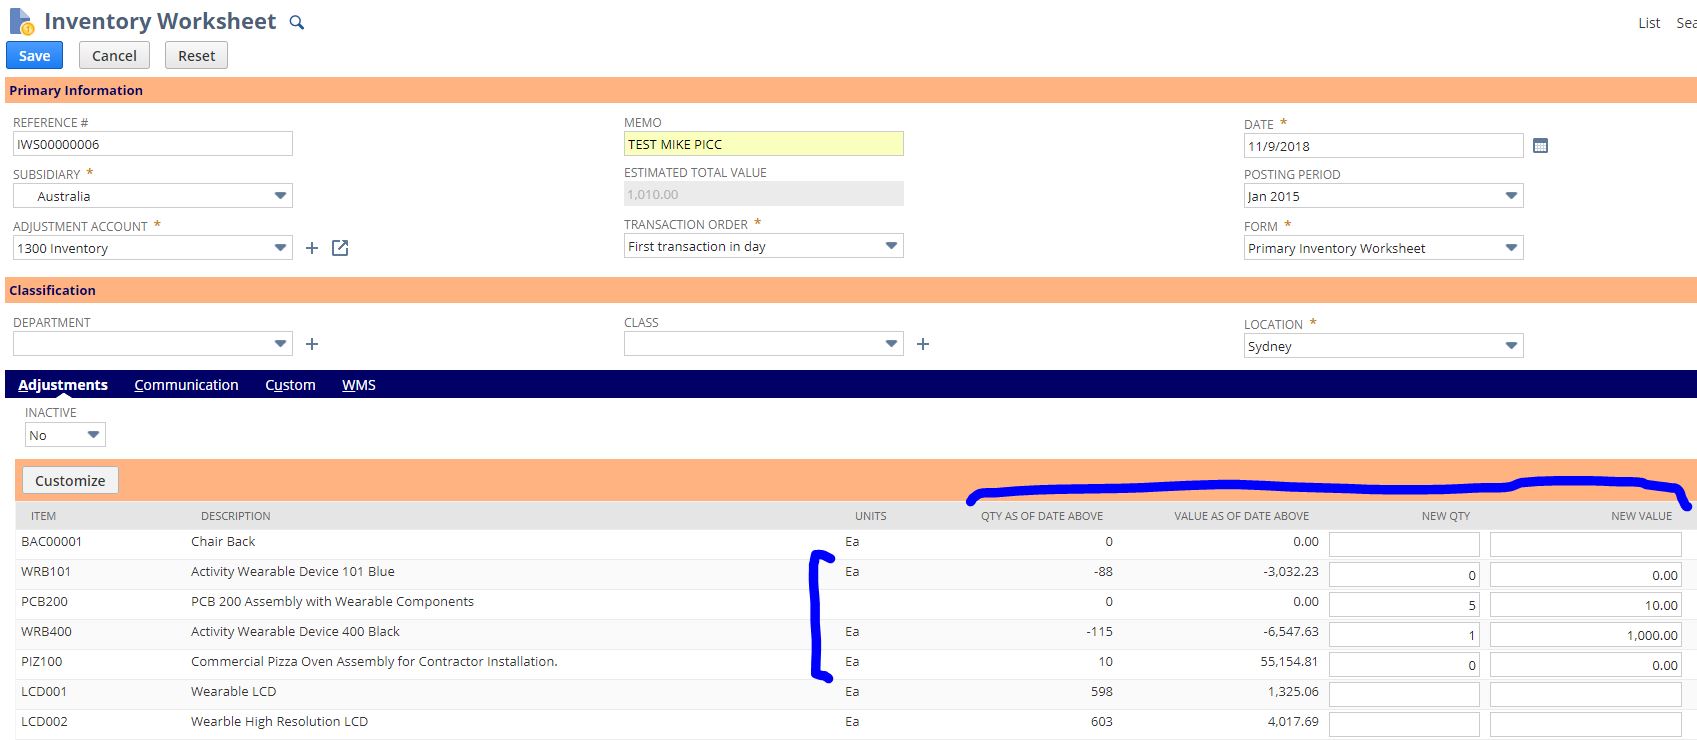Switch to the Communication tab
This screenshot has width=1697, height=740.
186,385
